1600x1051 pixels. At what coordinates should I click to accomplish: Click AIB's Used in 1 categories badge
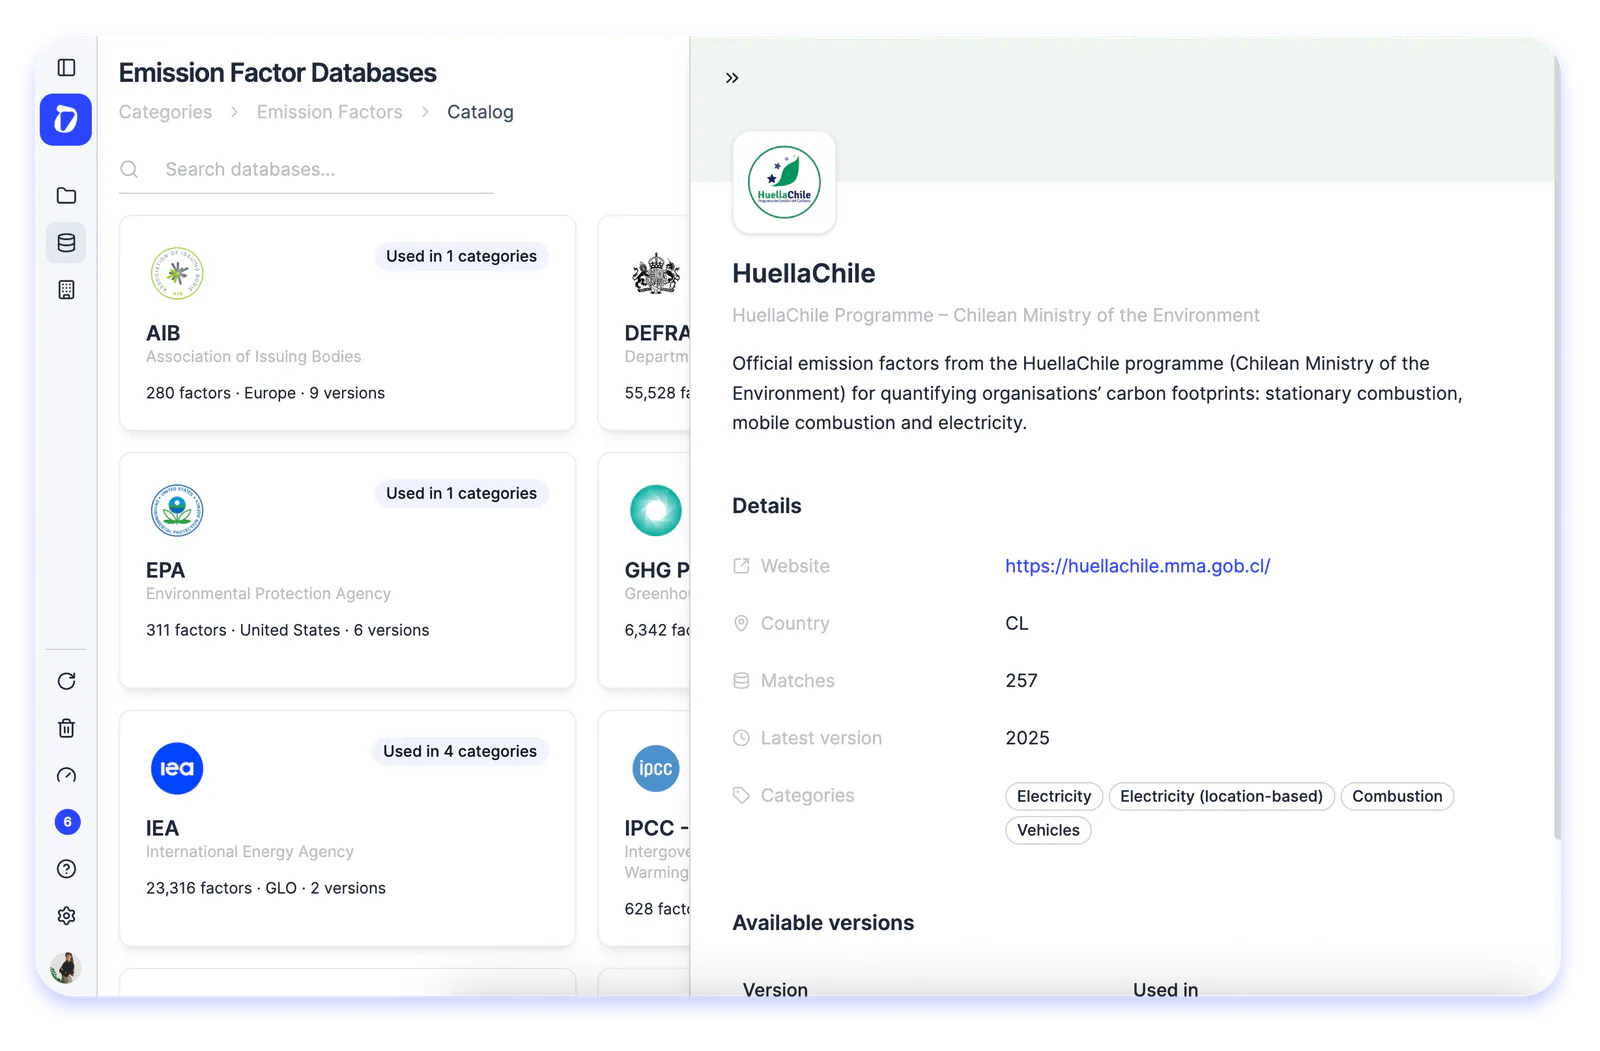pos(462,256)
